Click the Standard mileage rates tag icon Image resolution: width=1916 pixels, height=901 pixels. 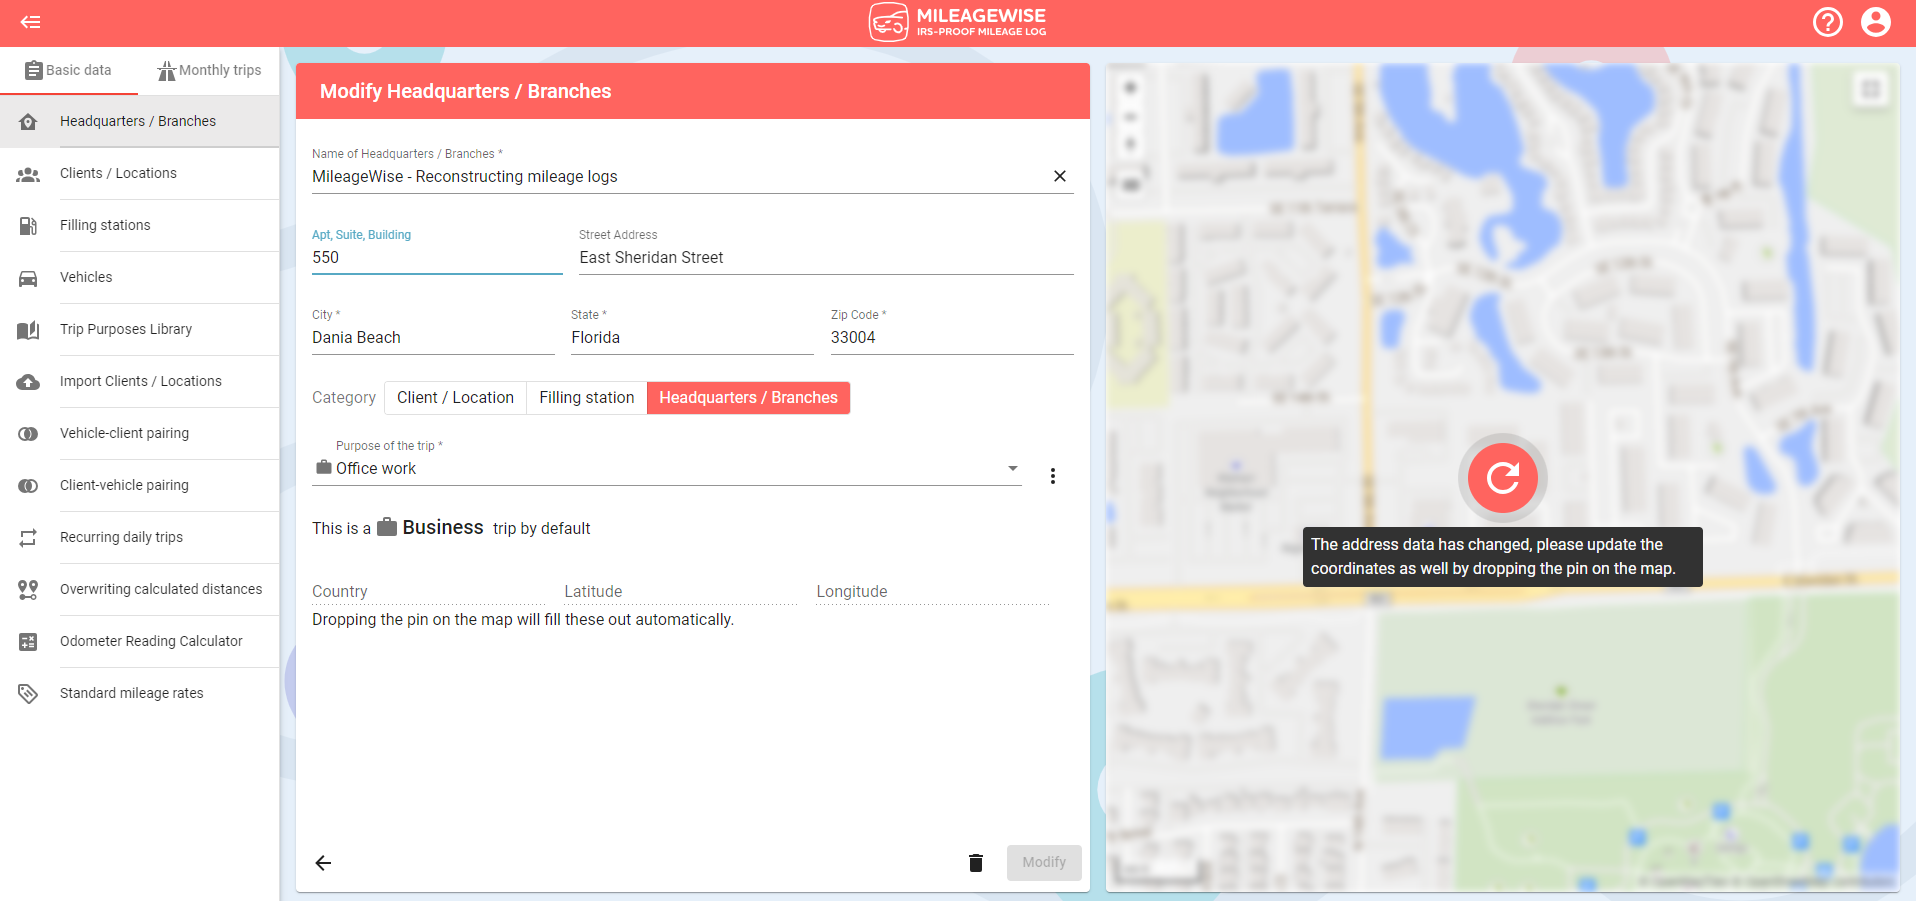pos(28,694)
